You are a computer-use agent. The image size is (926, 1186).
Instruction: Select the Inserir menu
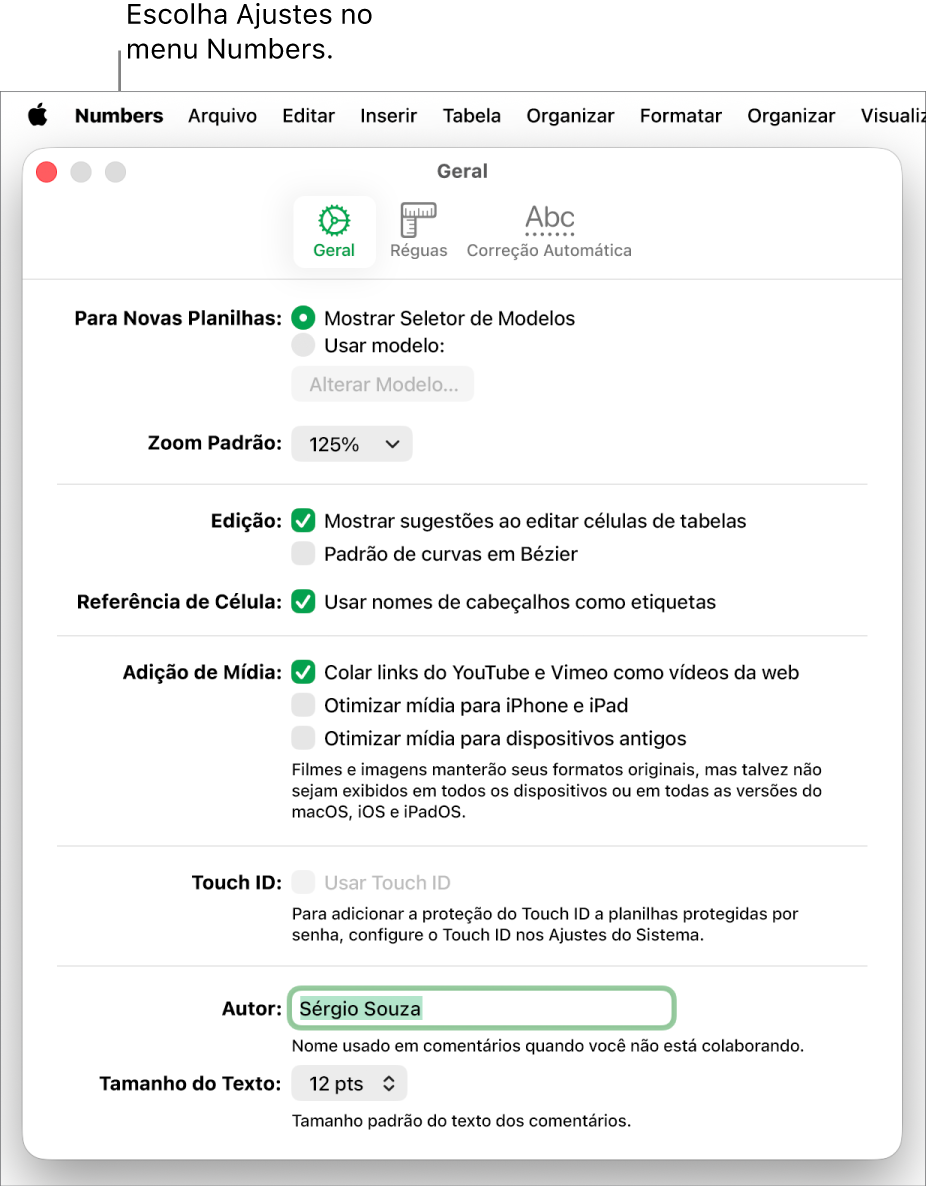(x=388, y=115)
